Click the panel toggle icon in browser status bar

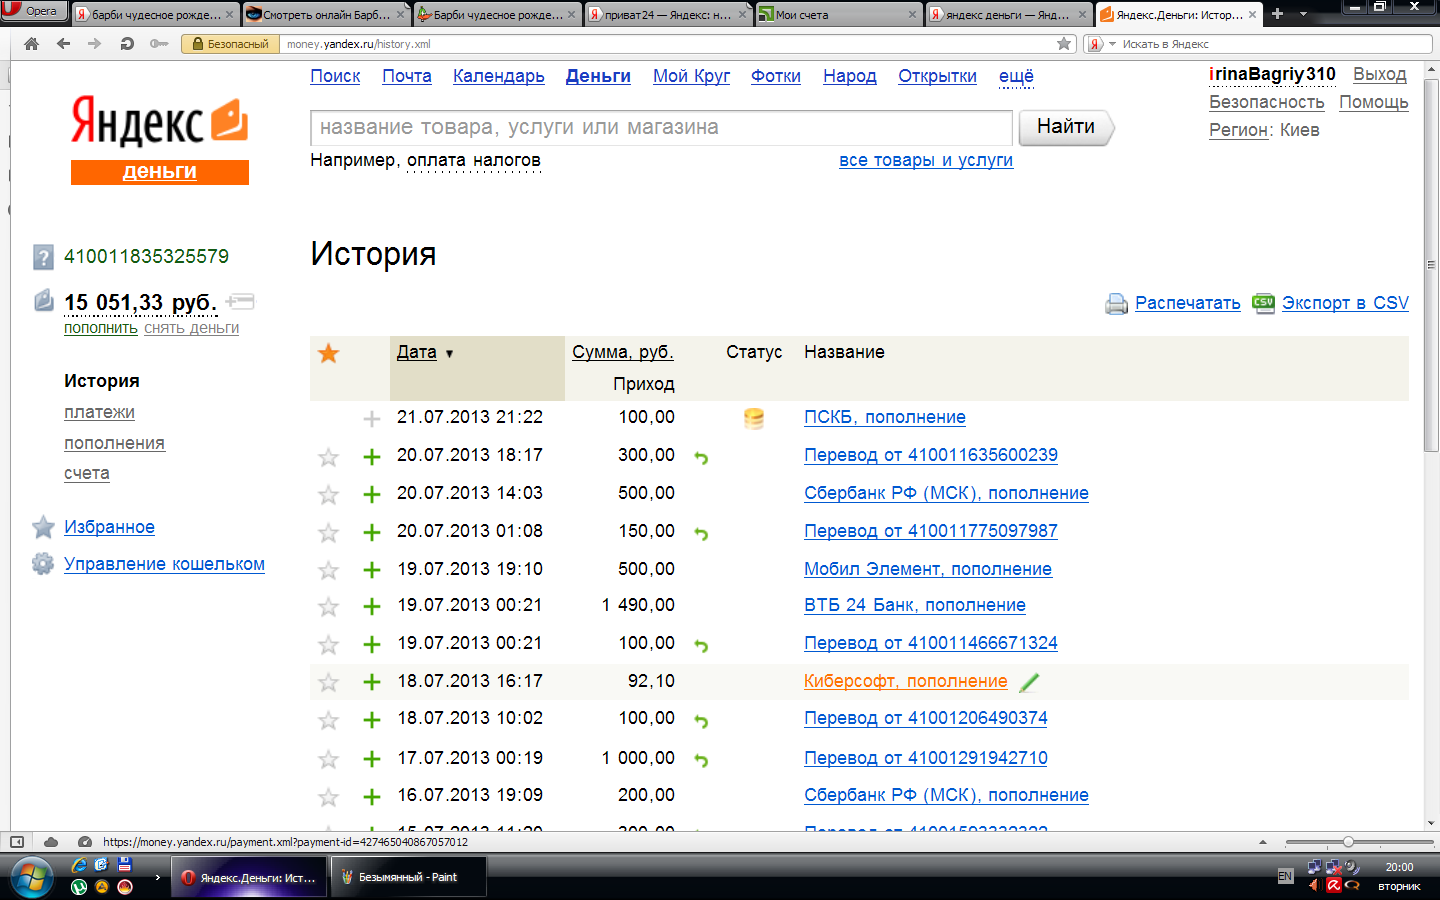tap(17, 842)
